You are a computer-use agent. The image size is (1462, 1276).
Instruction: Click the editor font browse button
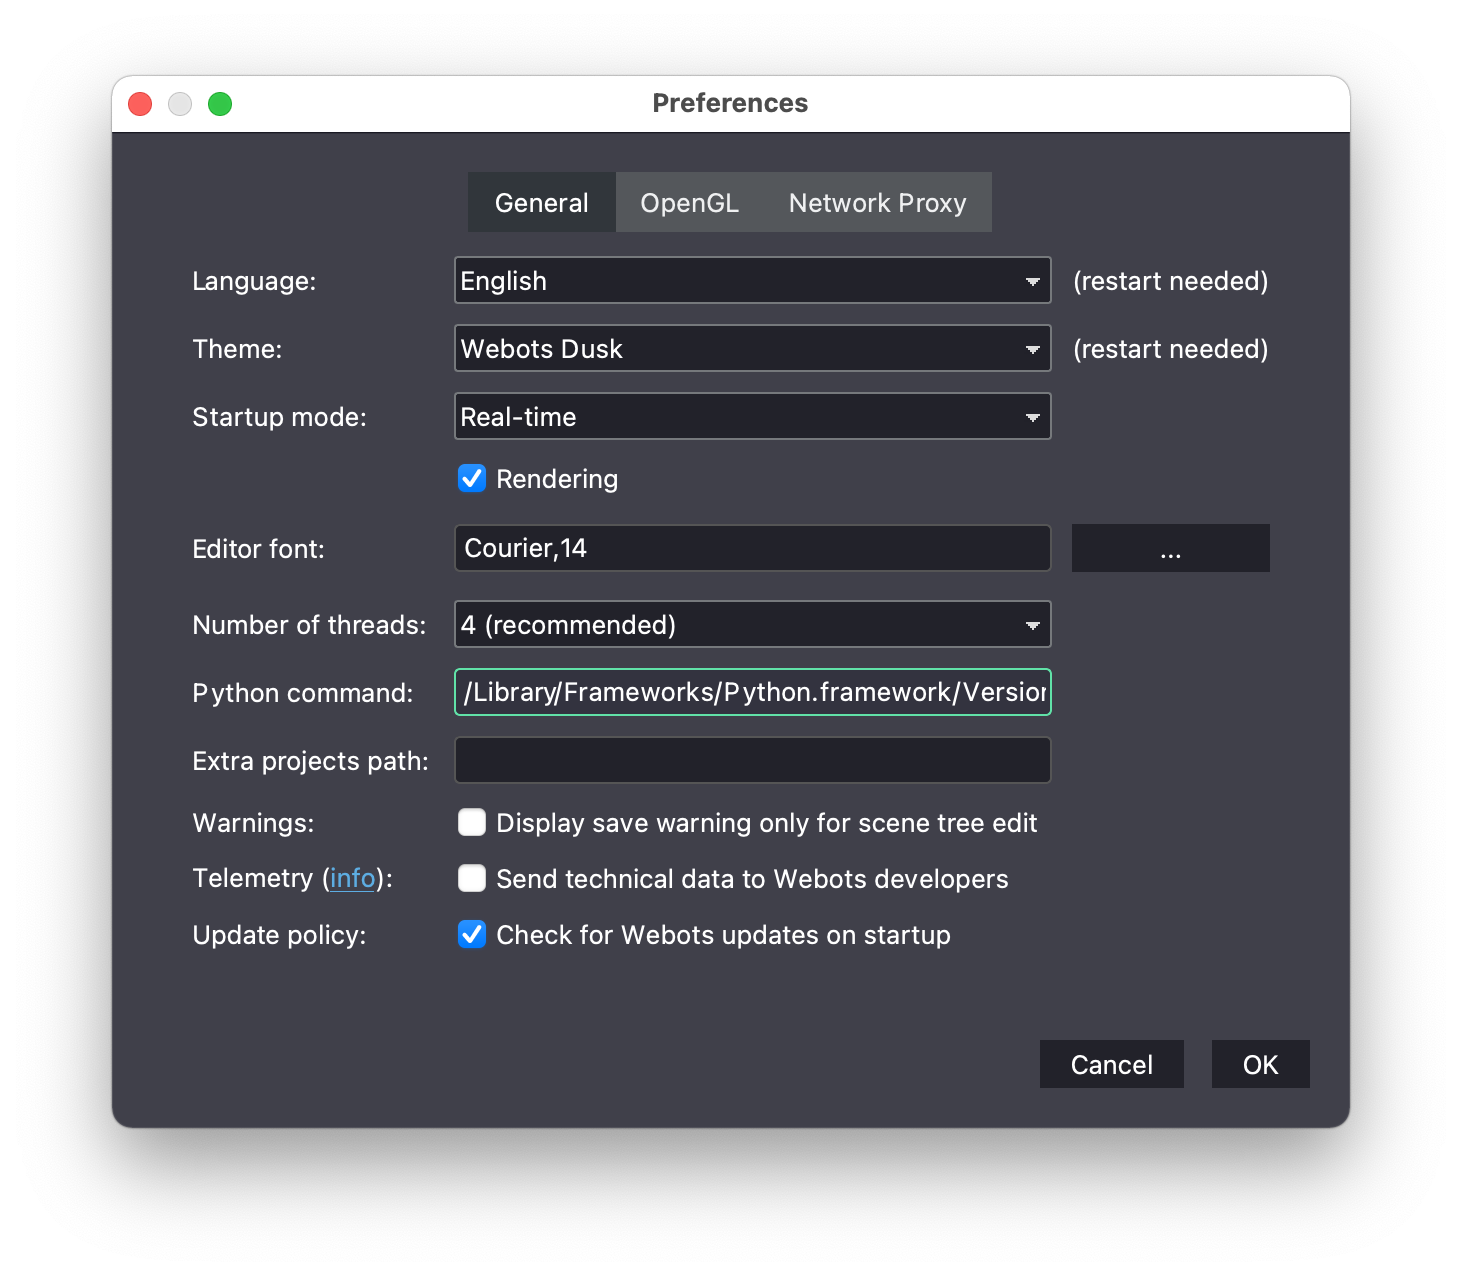coord(1170,549)
